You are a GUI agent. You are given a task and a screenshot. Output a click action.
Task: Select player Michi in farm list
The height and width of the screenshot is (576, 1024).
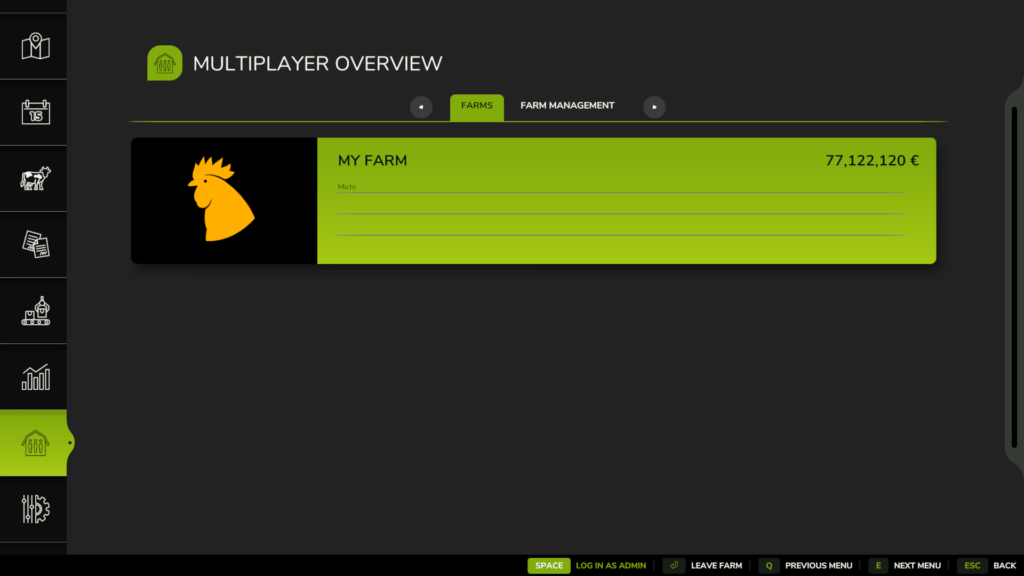click(x=346, y=187)
